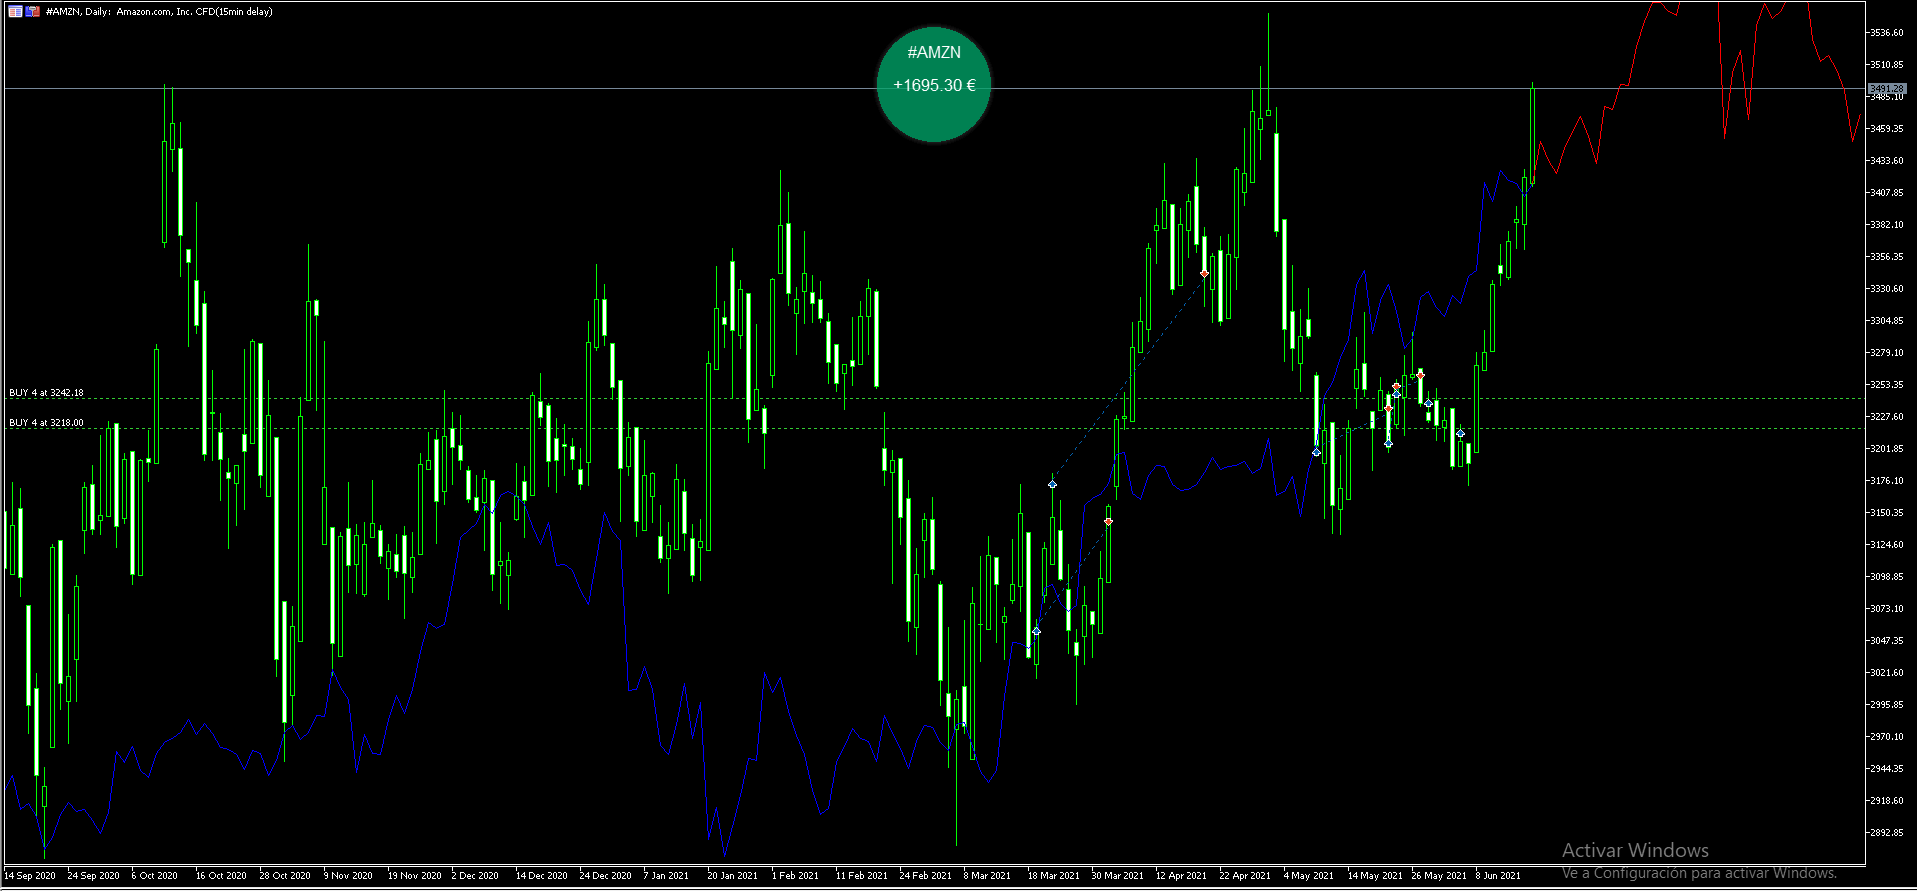This screenshot has height=891, width=1917.
Task: Click the '4 May 2021' date on time axis
Action: click(x=1309, y=876)
